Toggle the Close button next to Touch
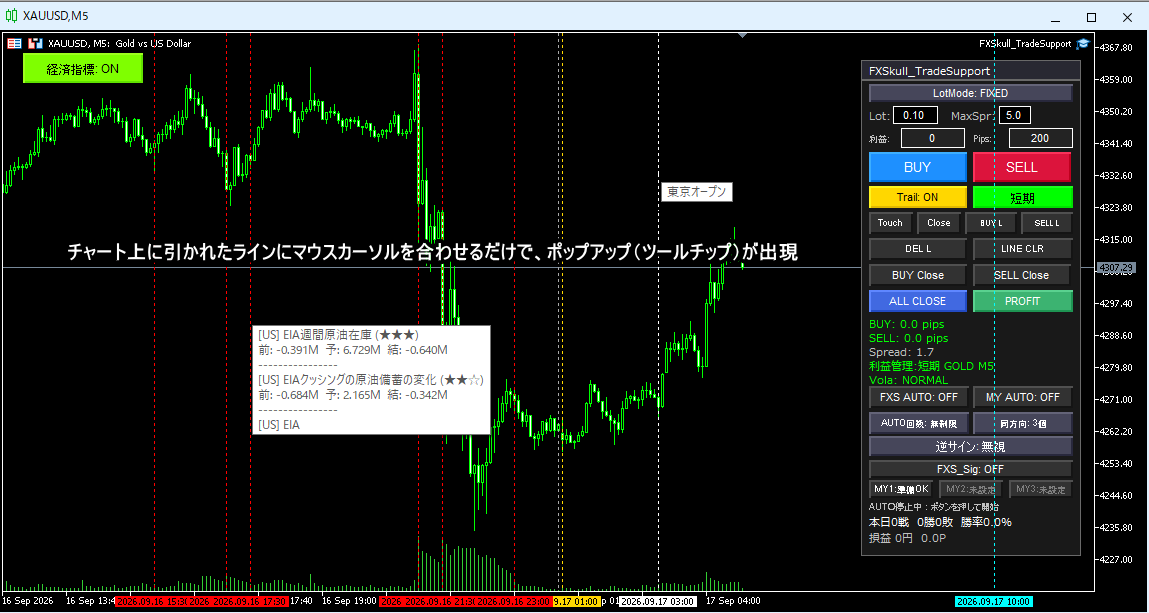 939,223
